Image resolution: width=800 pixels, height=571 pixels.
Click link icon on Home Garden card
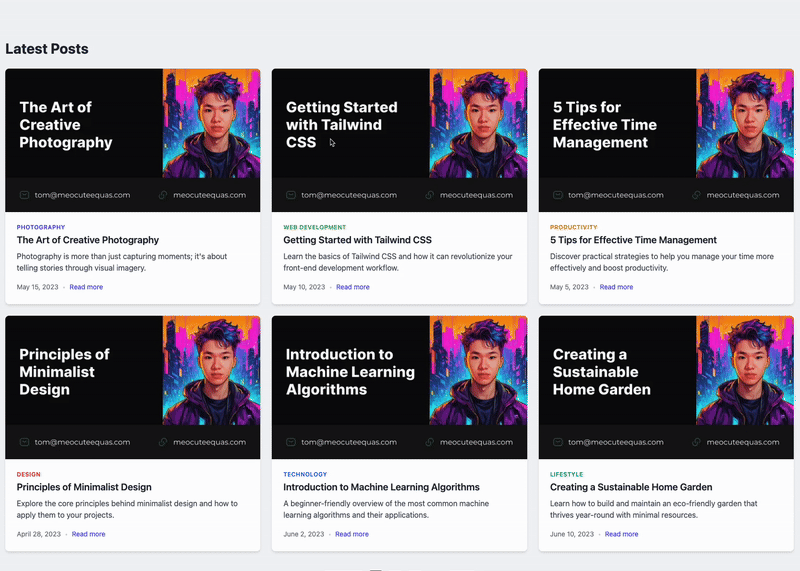coord(696,442)
